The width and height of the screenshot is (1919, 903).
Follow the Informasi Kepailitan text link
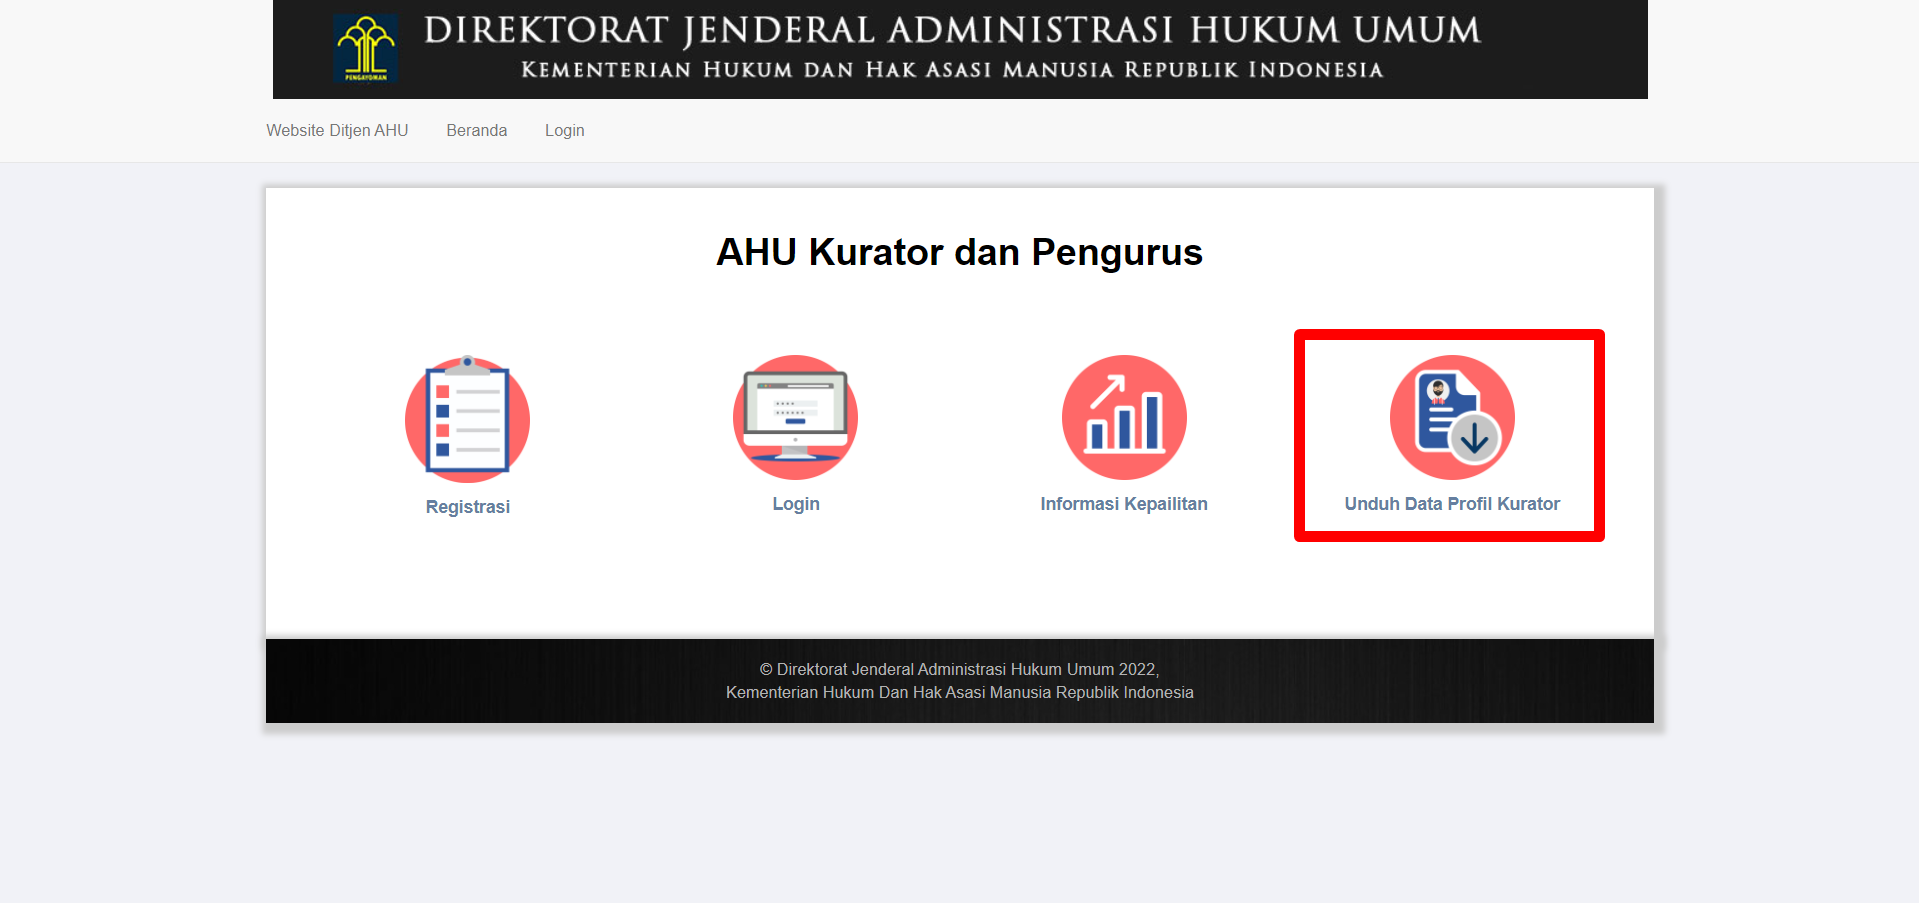coord(1123,504)
